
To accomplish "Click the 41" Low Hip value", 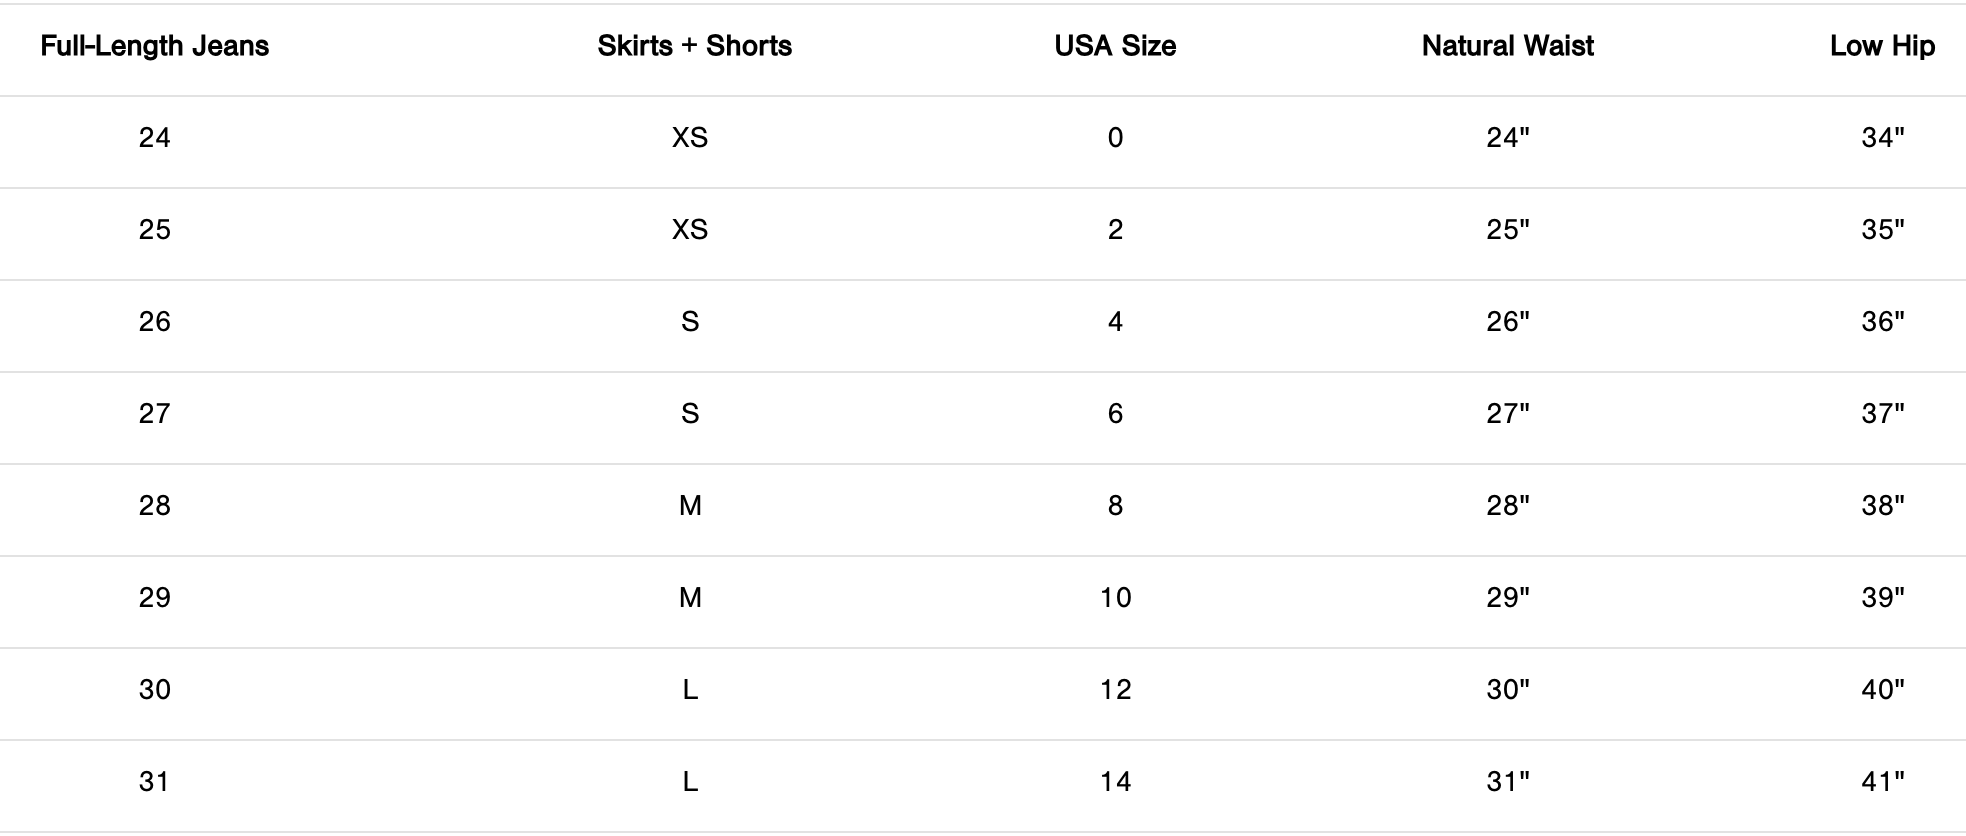I will coord(1882,782).
